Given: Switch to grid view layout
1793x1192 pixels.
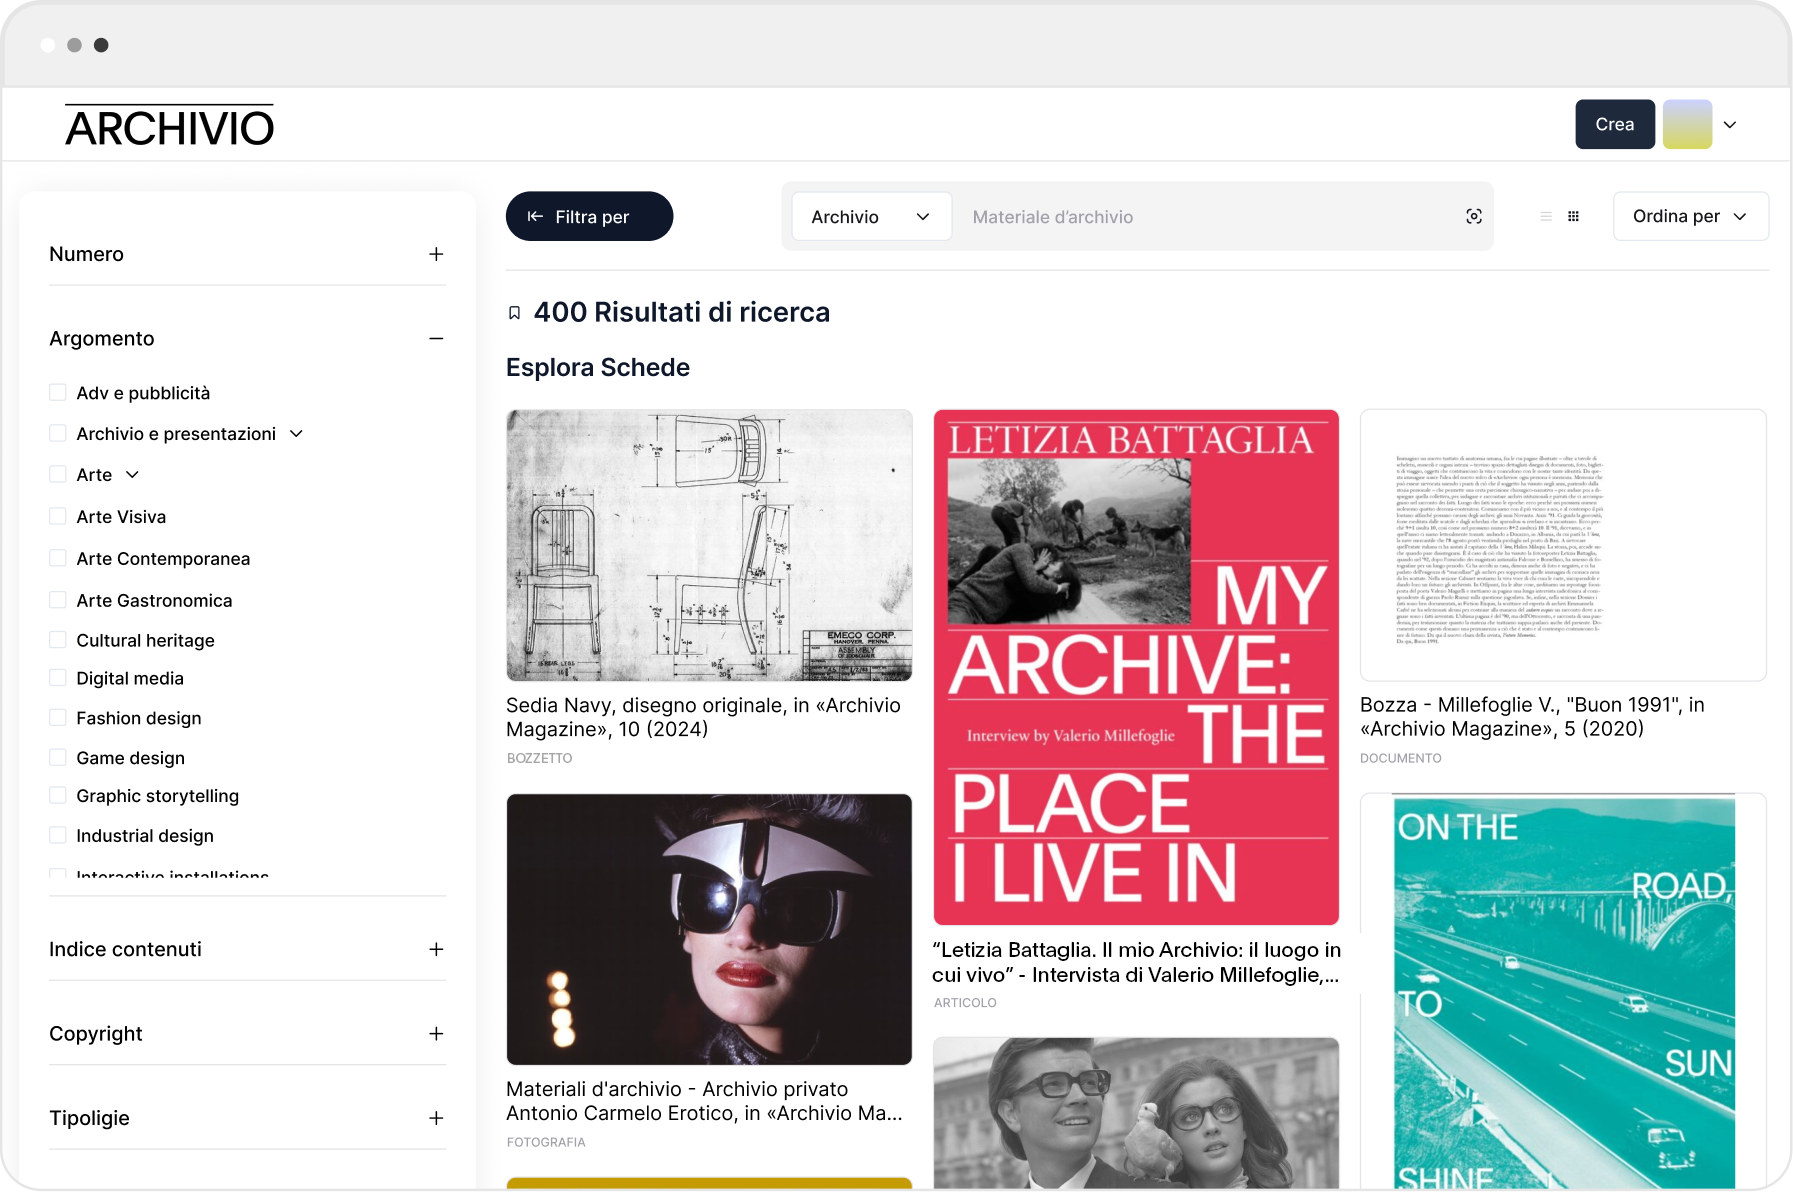Looking at the screenshot, I should pos(1573,217).
